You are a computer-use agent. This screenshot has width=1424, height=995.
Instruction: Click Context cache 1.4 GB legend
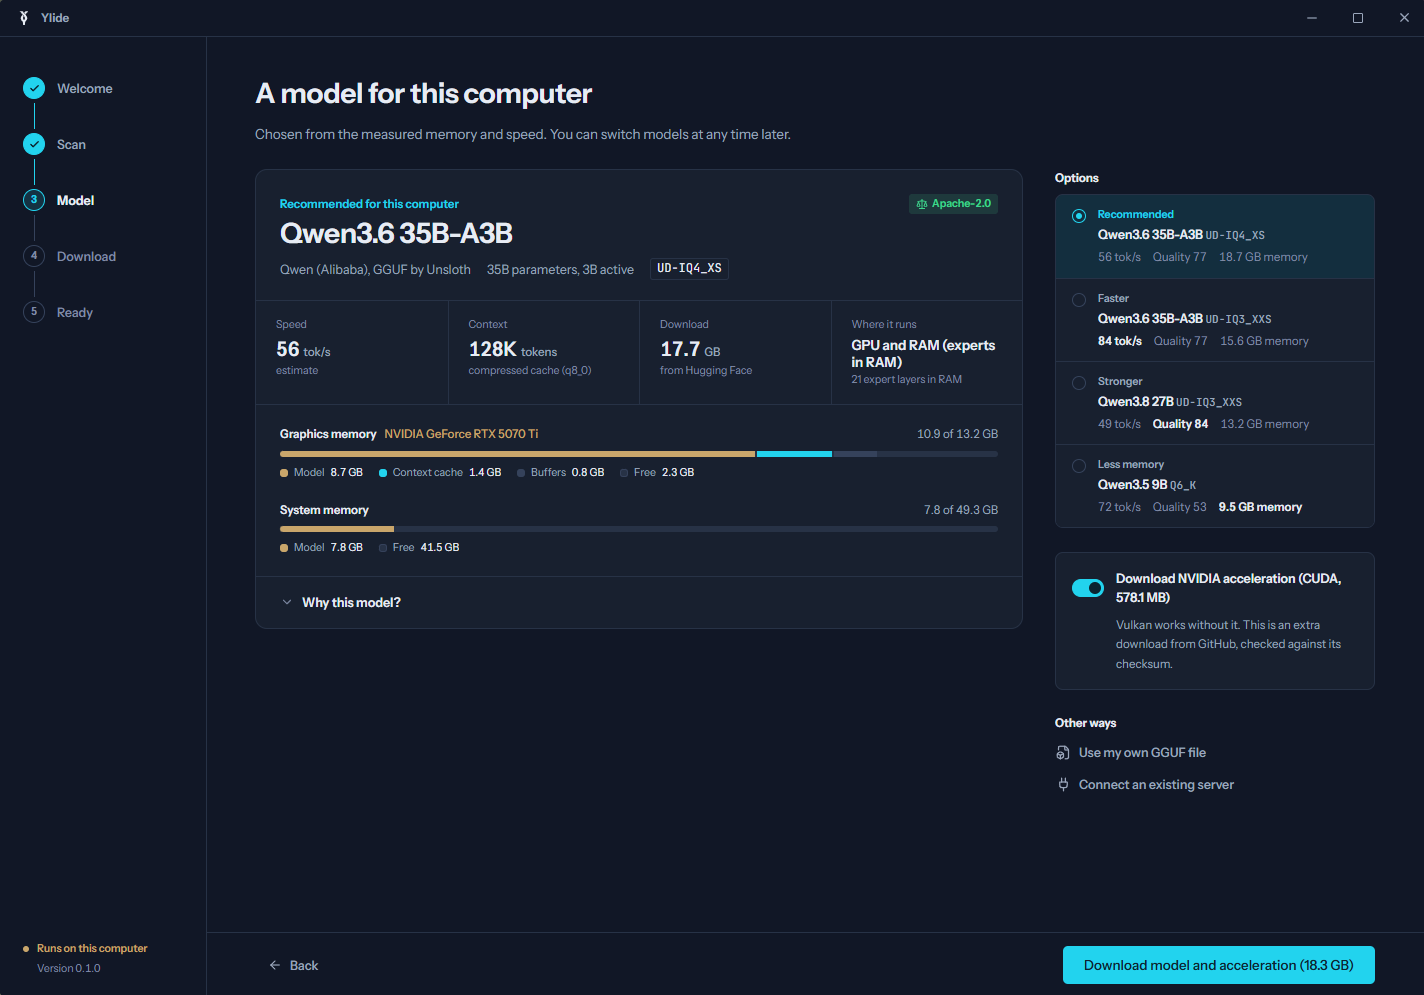440,472
